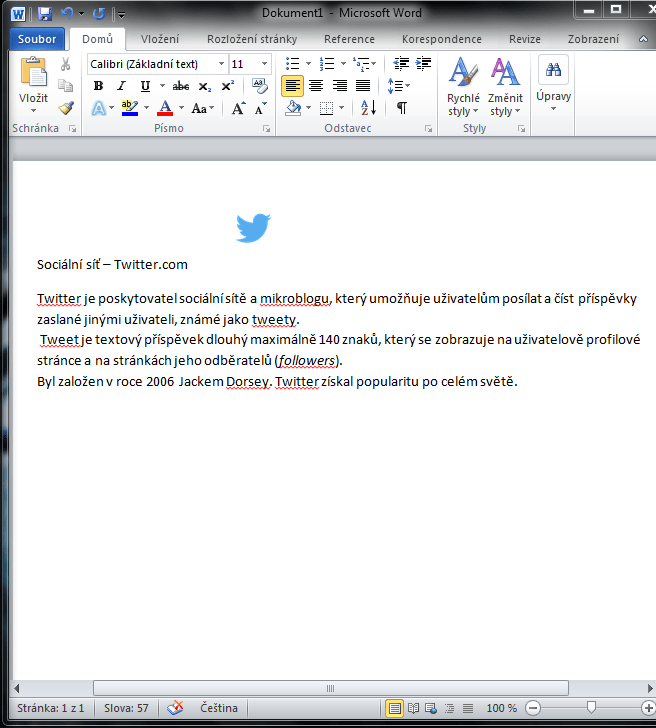This screenshot has height=728, width=656.
Task: Click the horizontal scrollbar thumb
Action: (331, 688)
